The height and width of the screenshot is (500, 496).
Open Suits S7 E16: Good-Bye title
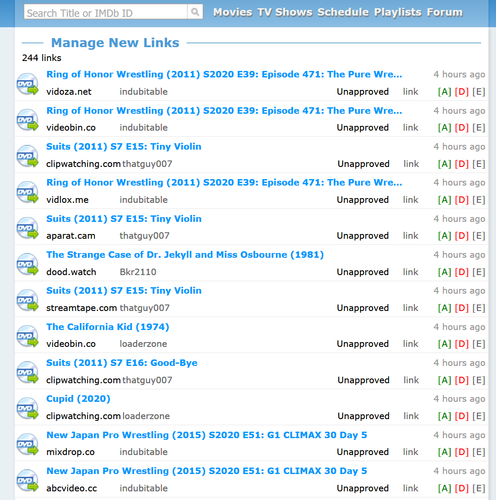(x=122, y=363)
